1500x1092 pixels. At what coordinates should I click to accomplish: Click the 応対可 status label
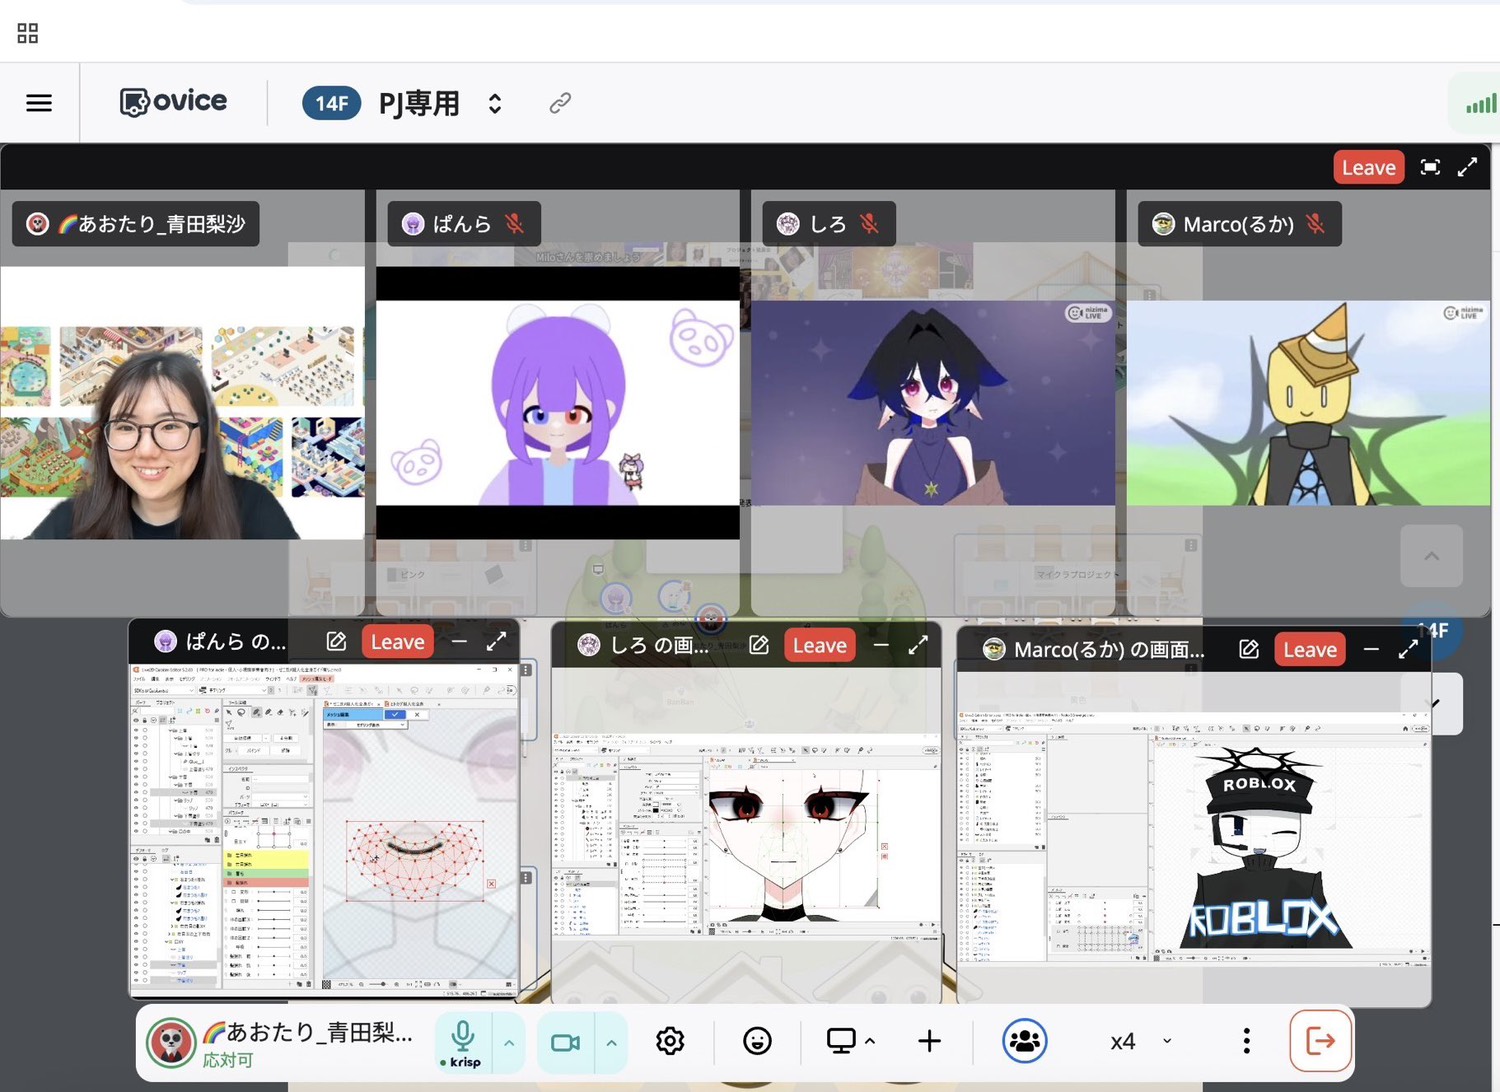(x=228, y=1060)
